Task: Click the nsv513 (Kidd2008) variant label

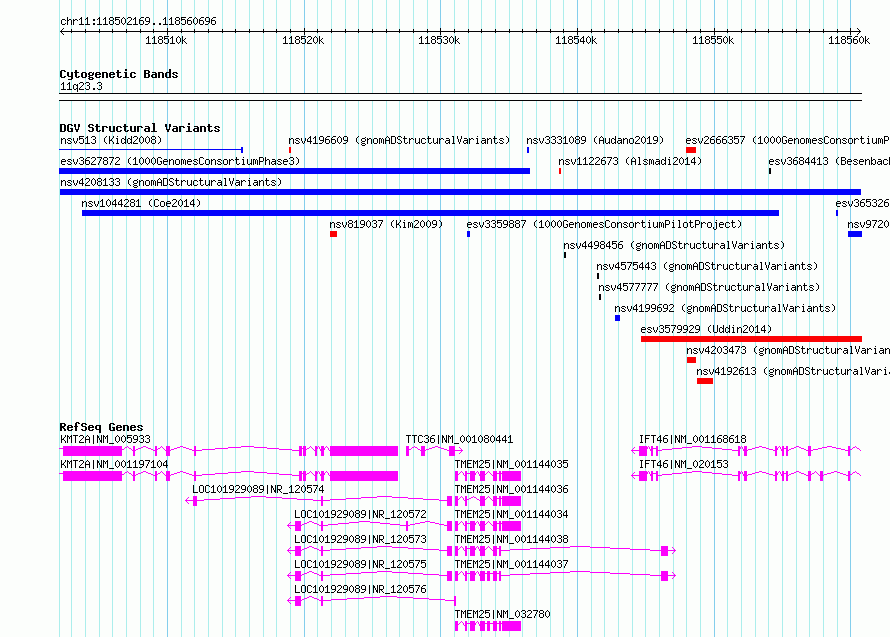Action: [x=111, y=140]
